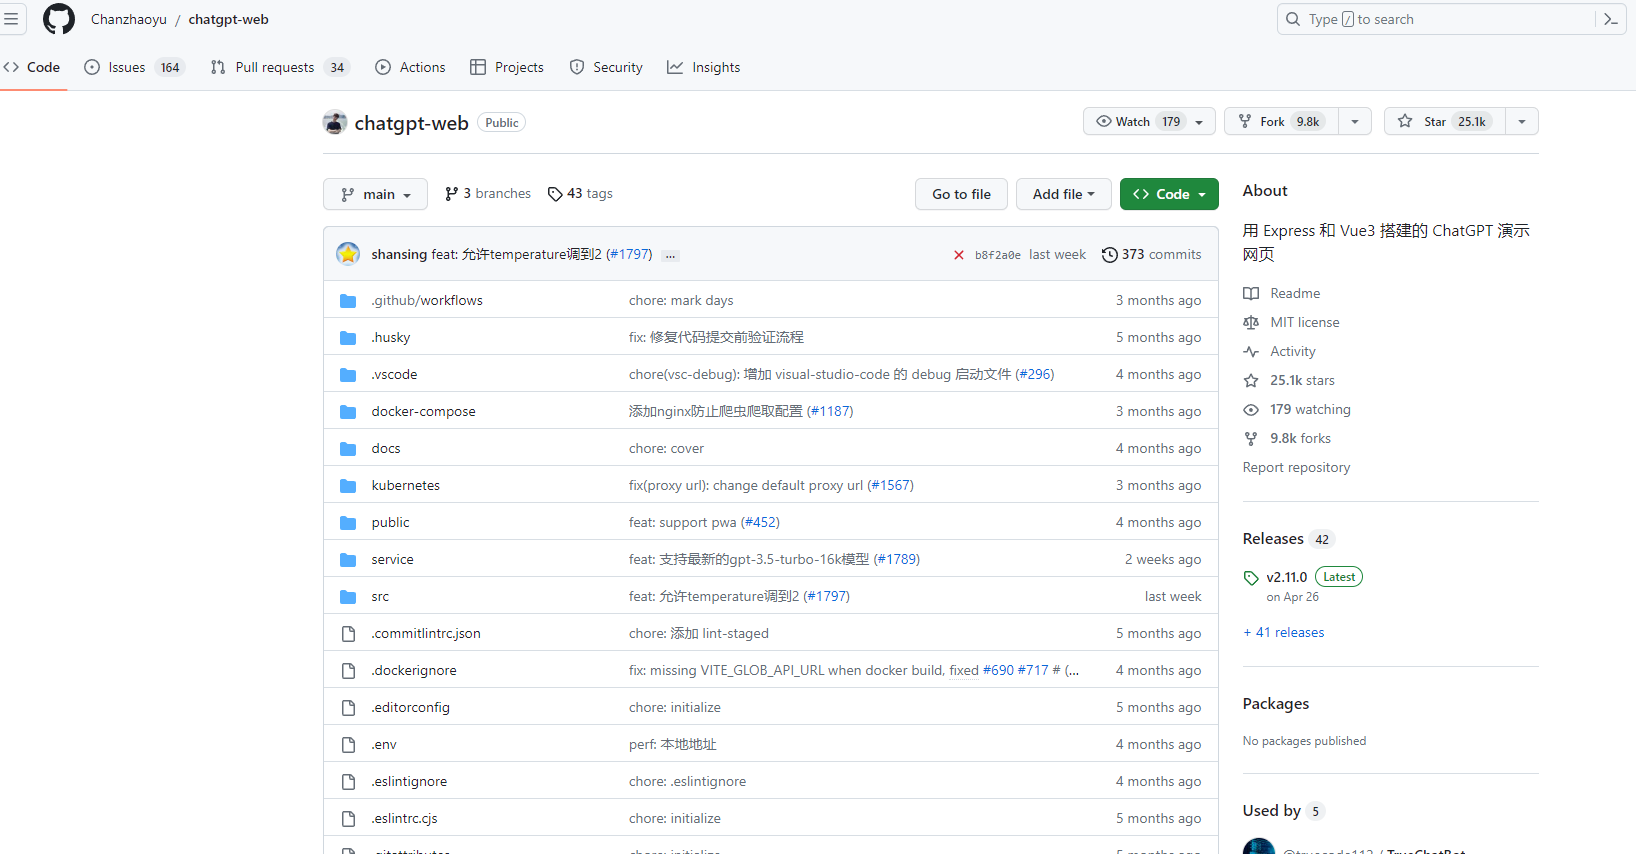View the 43 tags link

[x=580, y=194]
